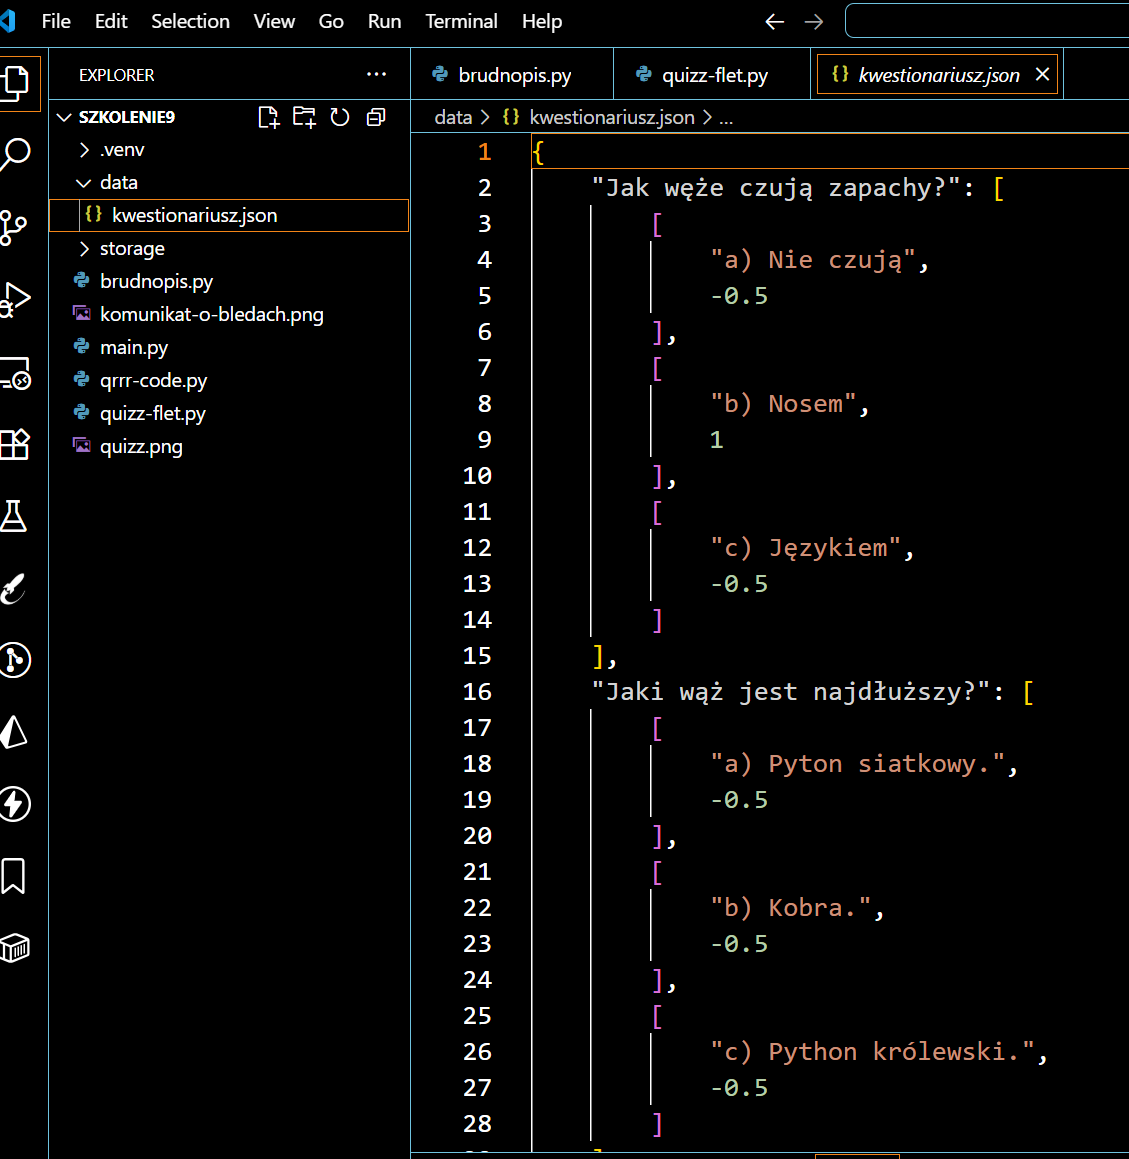Collapse the SZKOLENIE9 workspace section
1129x1159 pixels.
coord(64,117)
